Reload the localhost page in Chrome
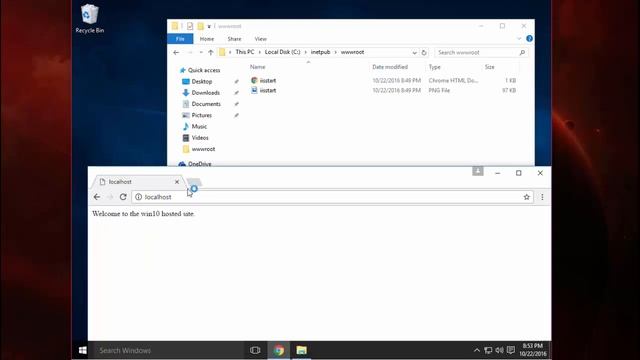The width and height of the screenshot is (640, 360). tap(123, 197)
